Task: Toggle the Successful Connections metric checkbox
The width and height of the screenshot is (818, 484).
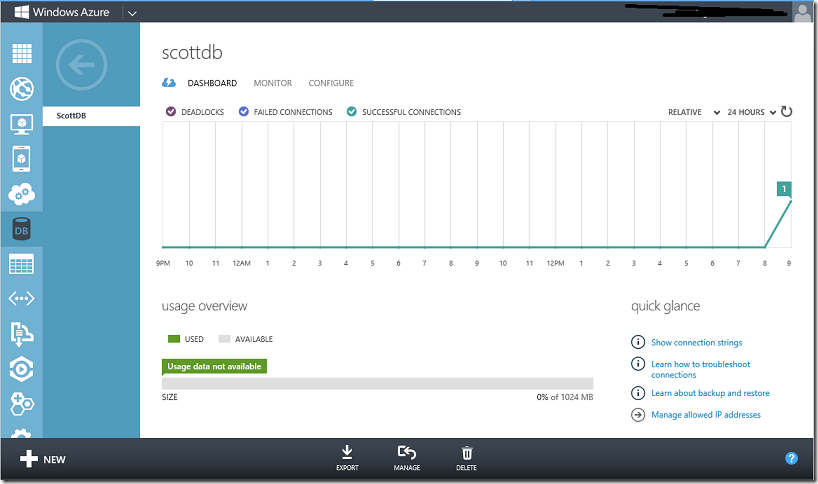Action: point(352,112)
